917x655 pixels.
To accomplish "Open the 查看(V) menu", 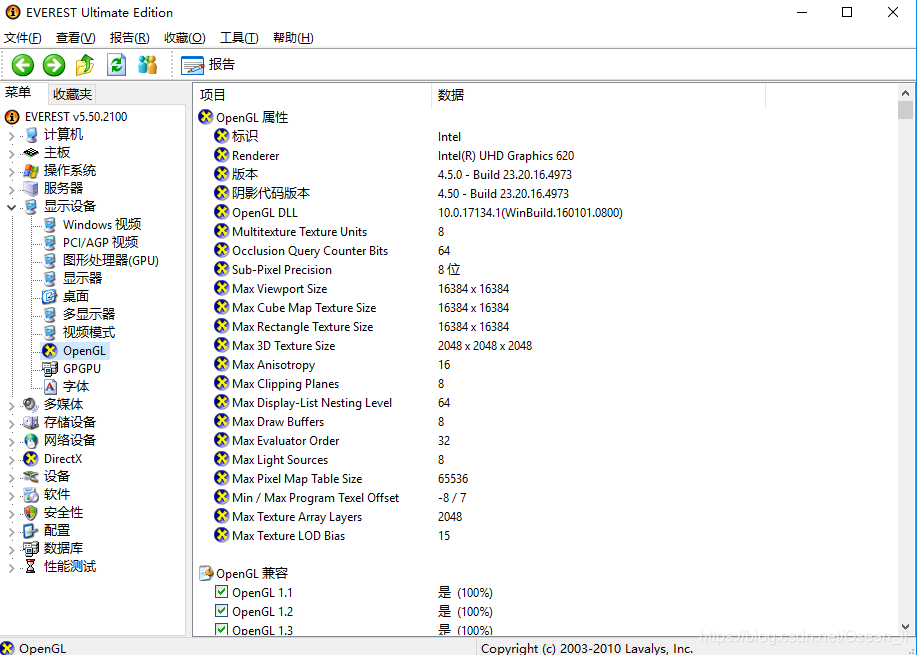I will (75, 38).
